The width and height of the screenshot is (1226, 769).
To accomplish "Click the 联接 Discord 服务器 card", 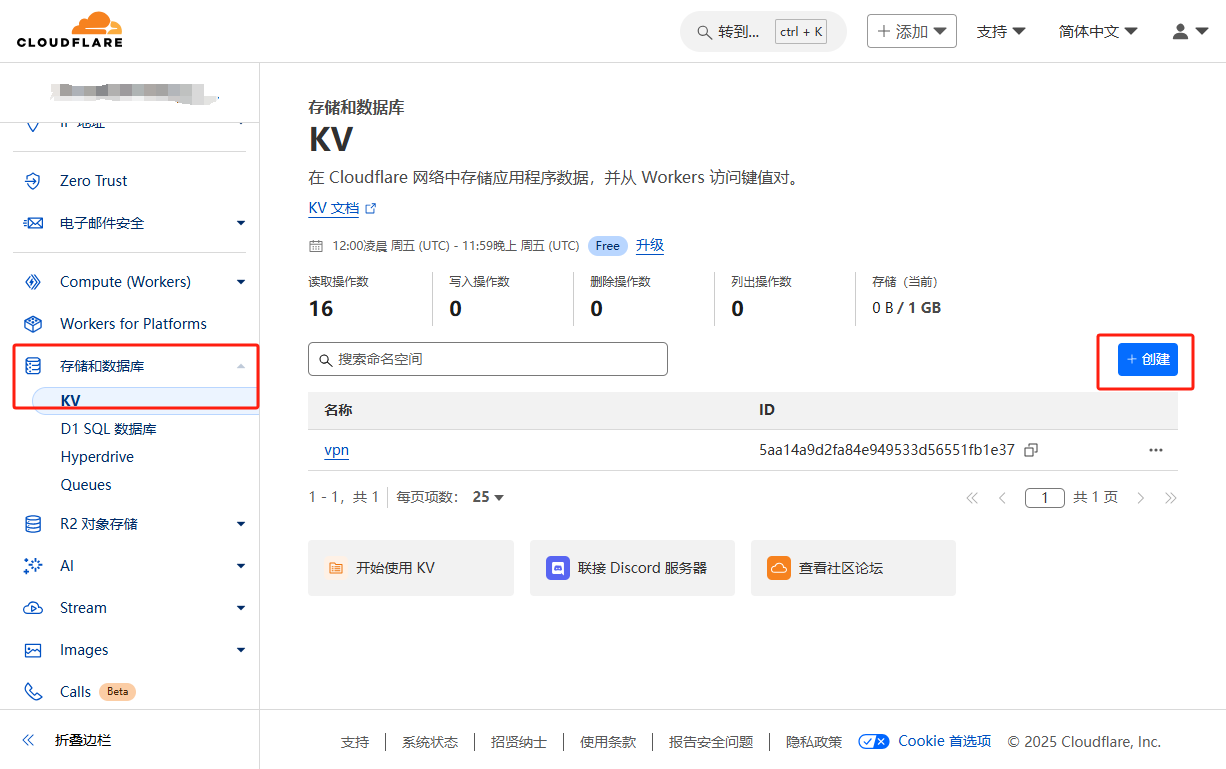I will click(632, 568).
